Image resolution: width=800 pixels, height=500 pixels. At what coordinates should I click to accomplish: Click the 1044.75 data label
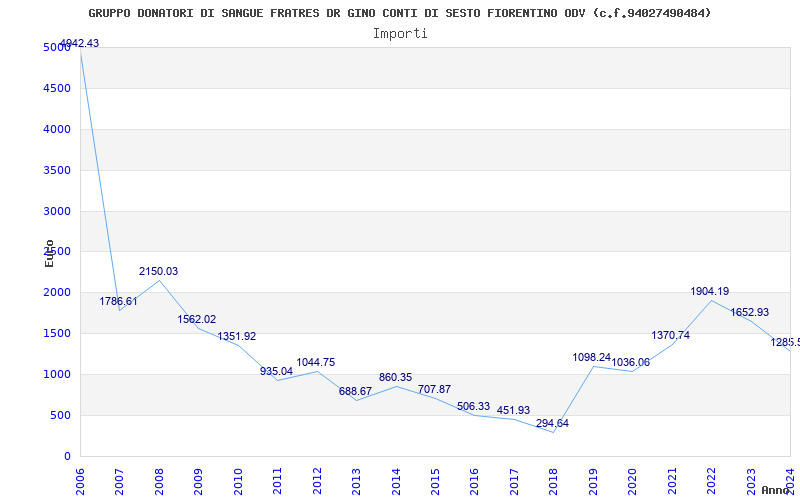point(316,362)
